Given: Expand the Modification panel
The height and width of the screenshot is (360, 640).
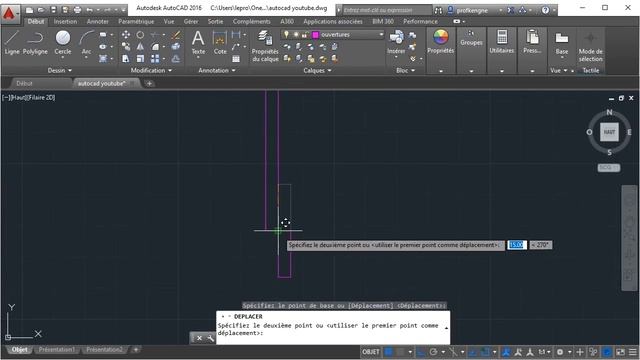Looking at the screenshot, I should pos(151,70).
